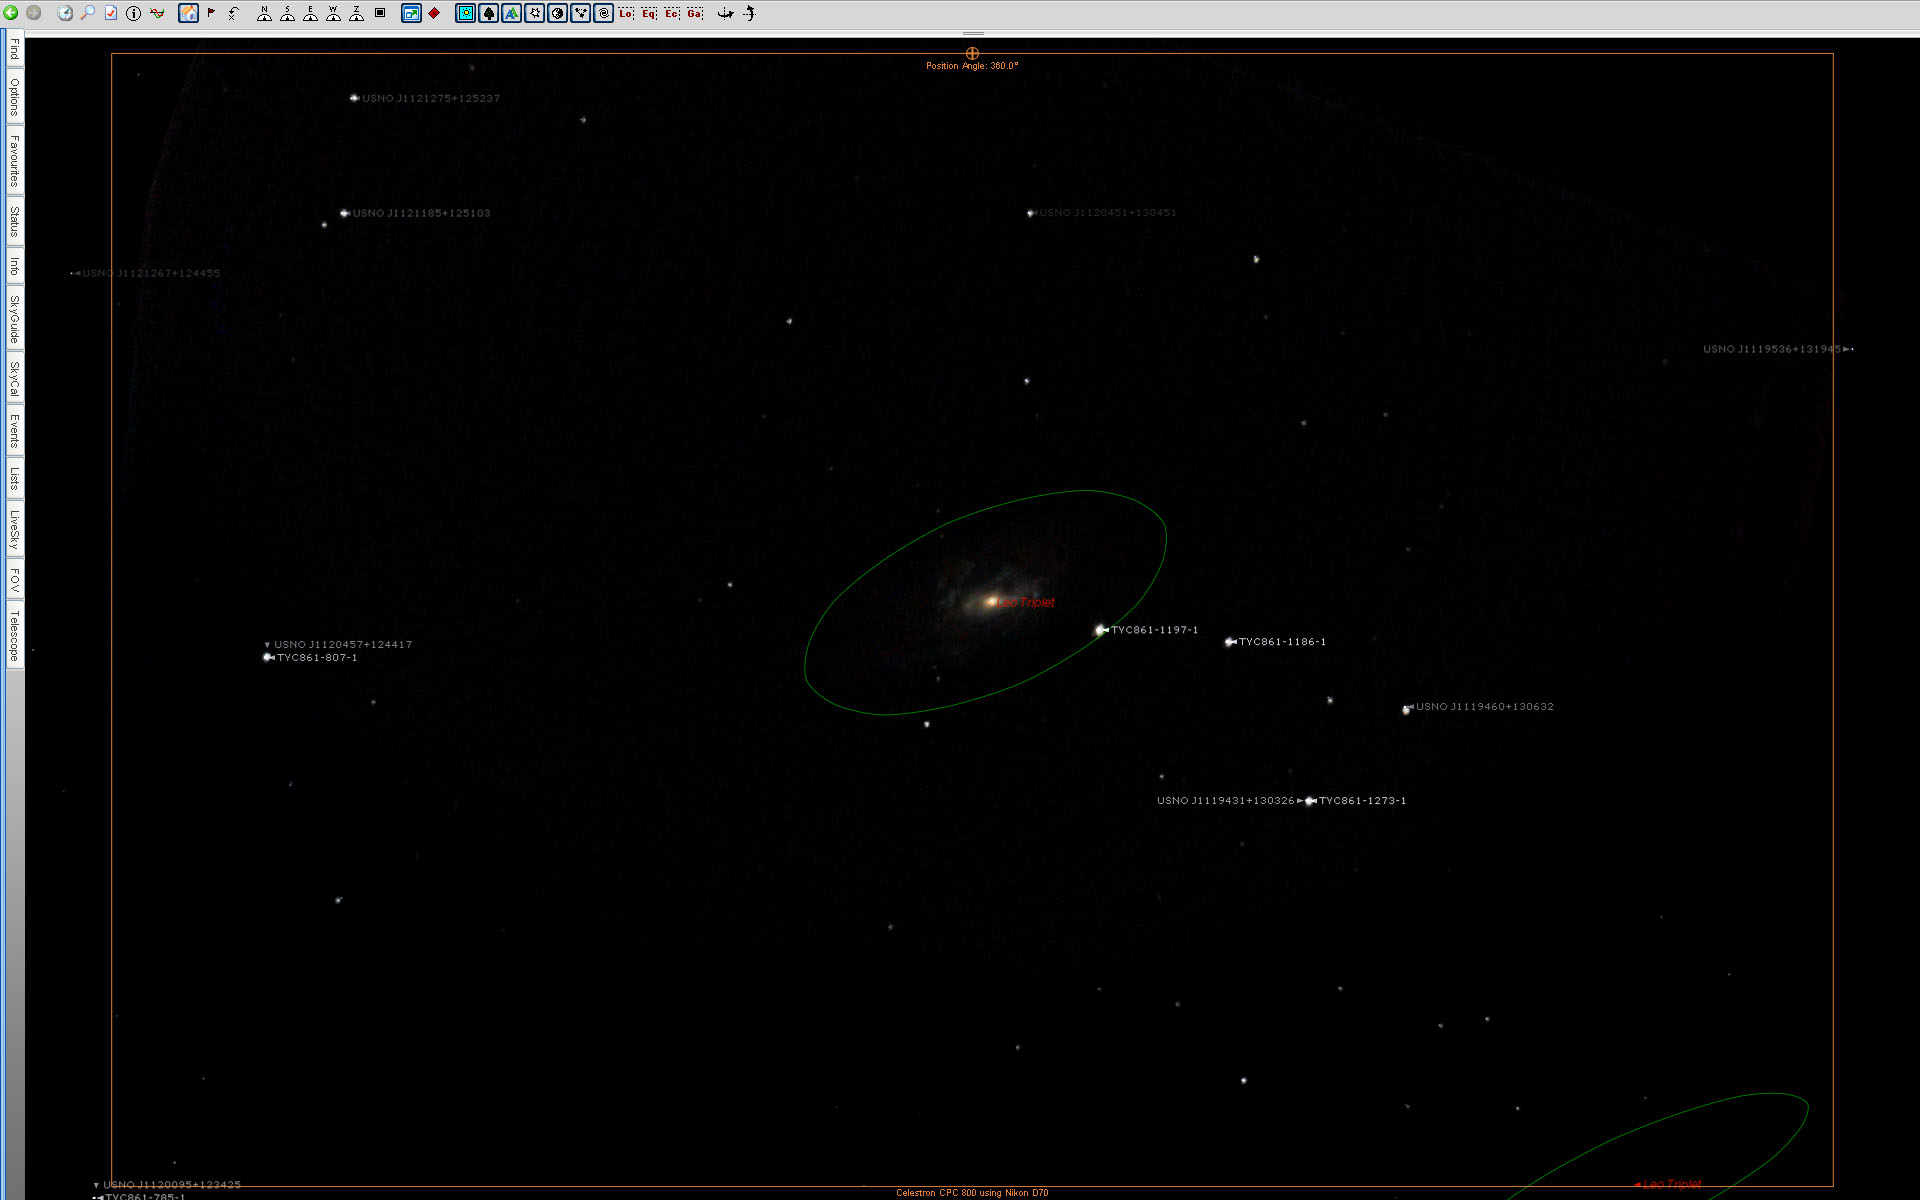Image resolution: width=1920 pixels, height=1200 pixels.
Task: Click the home location icon
Action: point(188,13)
